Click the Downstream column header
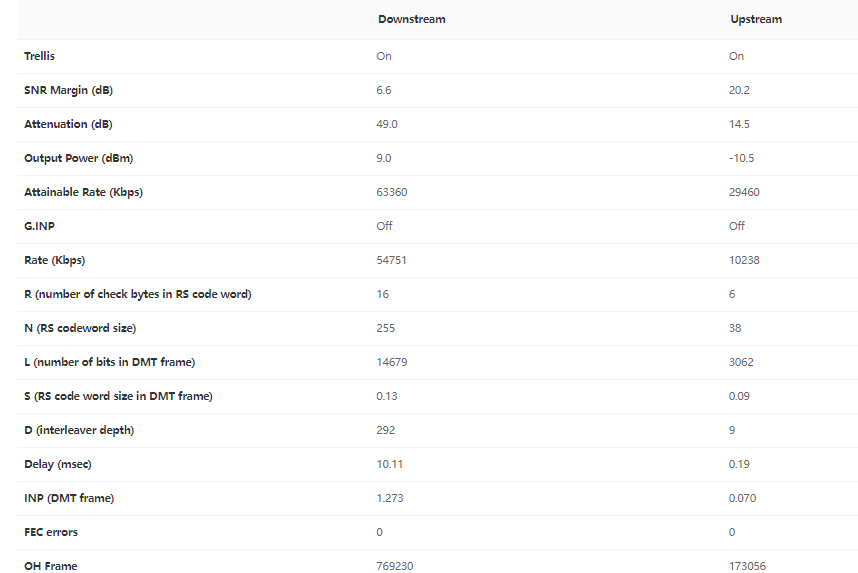The width and height of the screenshot is (858, 573). click(411, 20)
